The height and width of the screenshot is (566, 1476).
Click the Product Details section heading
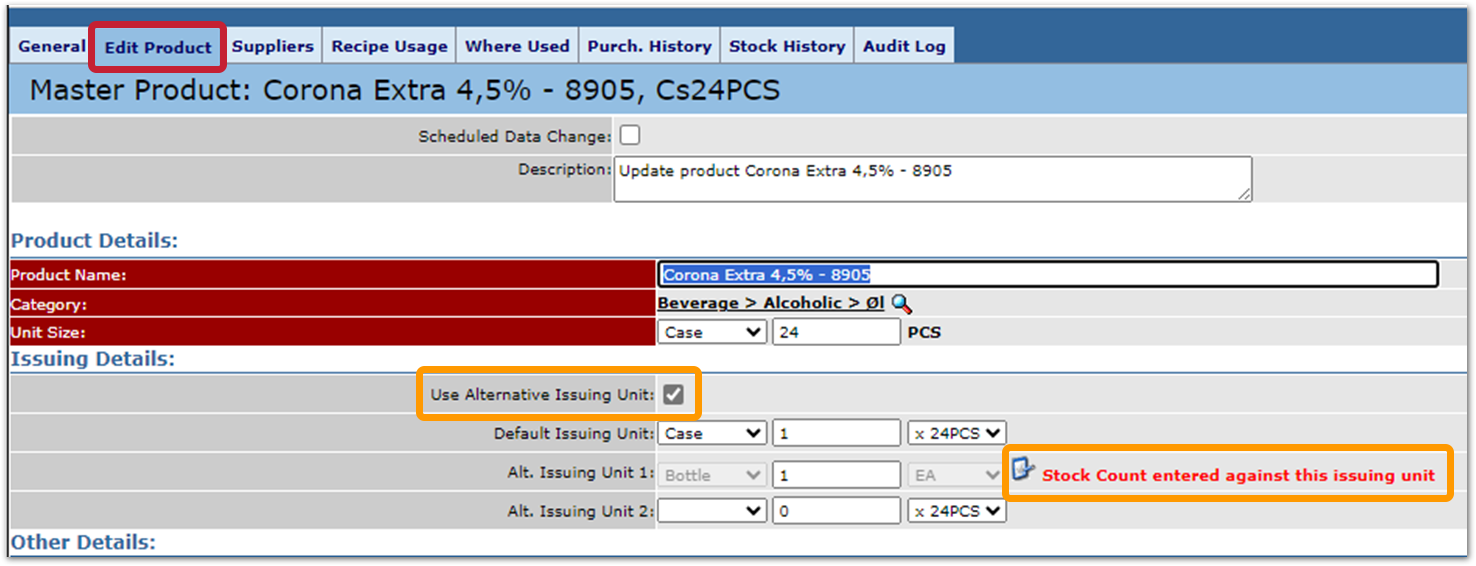point(94,241)
